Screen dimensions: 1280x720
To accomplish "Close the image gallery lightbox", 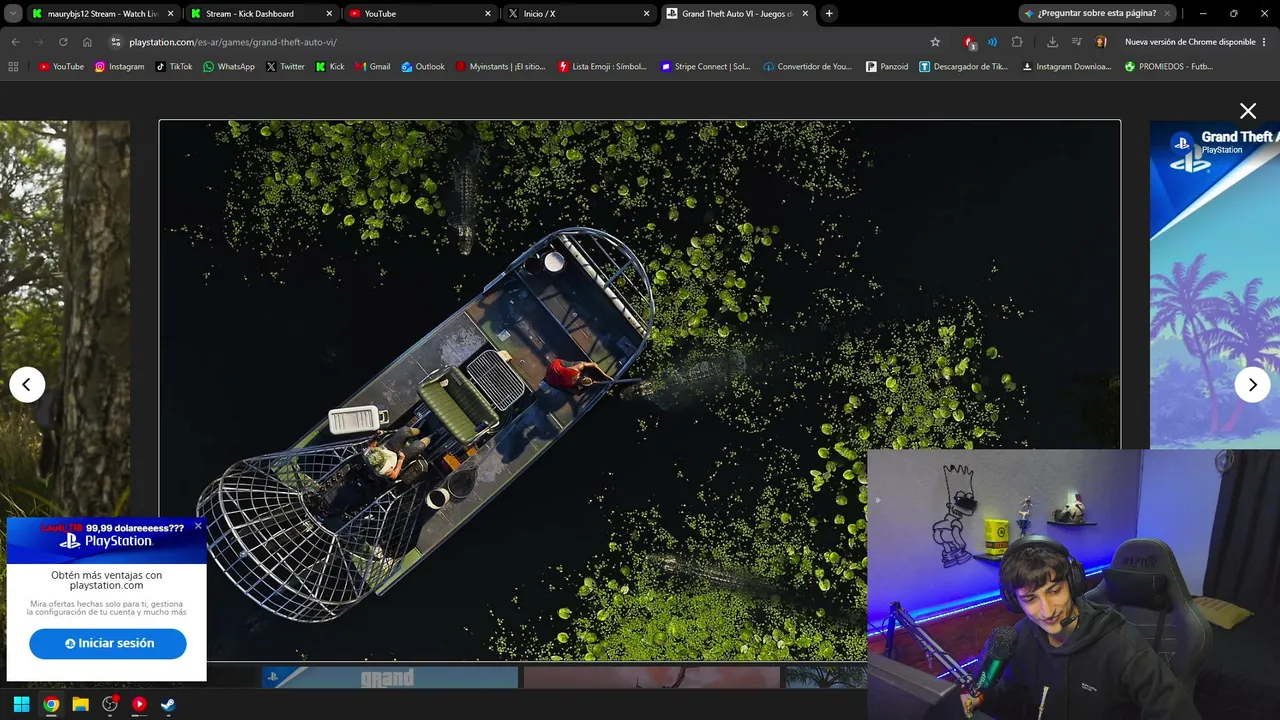I will 1248,111.
